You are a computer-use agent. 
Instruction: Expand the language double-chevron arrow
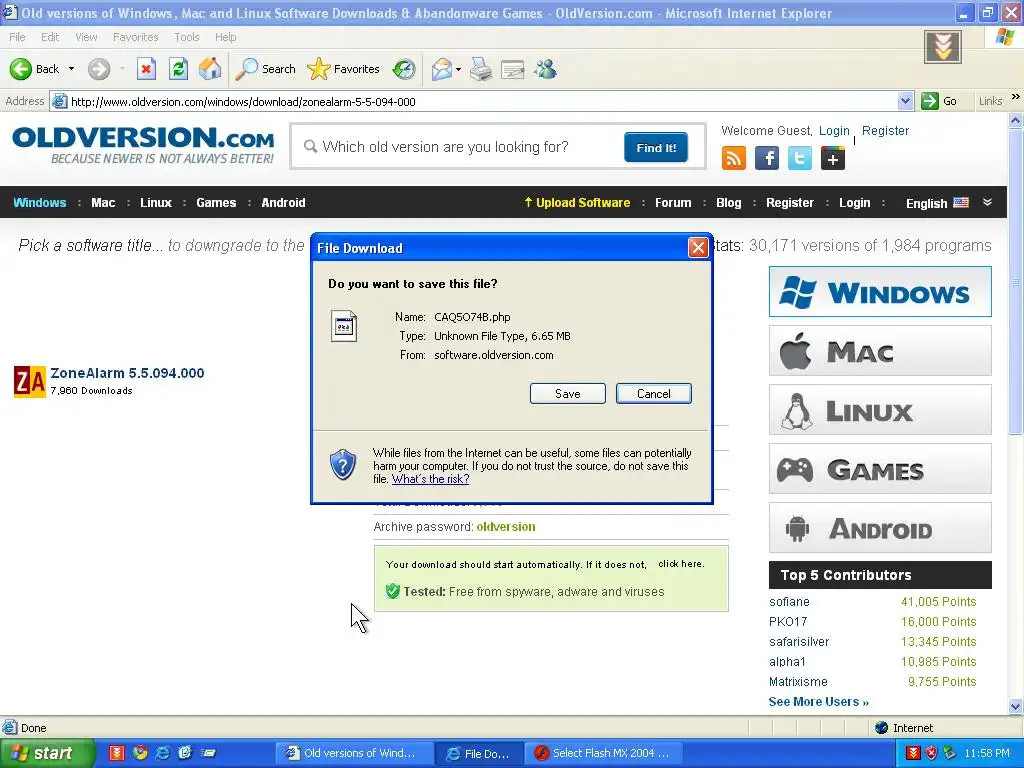coord(987,202)
